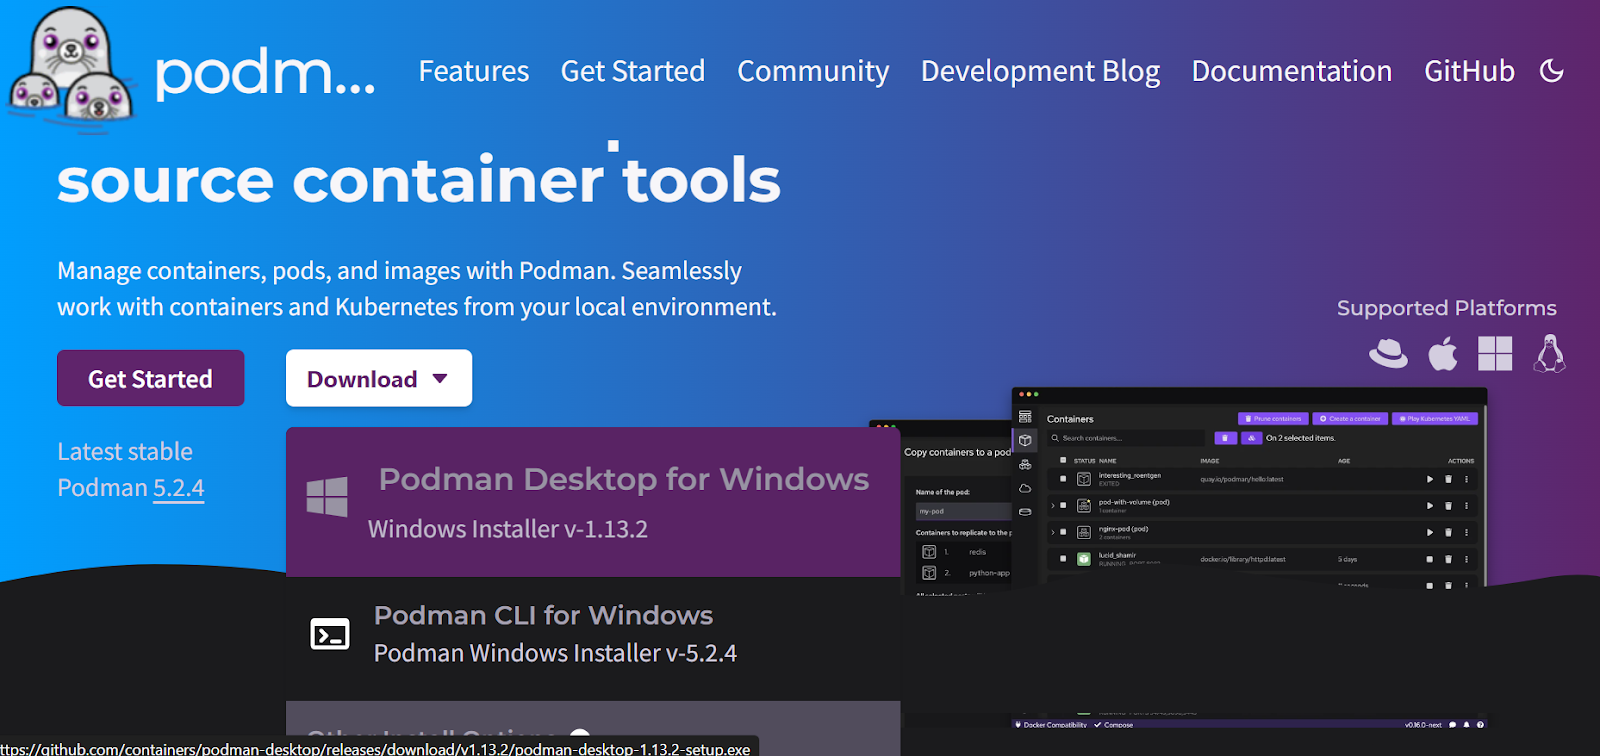The height and width of the screenshot is (756, 1600).
Task: Click Compose in the preview status bar
Action: point(1114,725)
